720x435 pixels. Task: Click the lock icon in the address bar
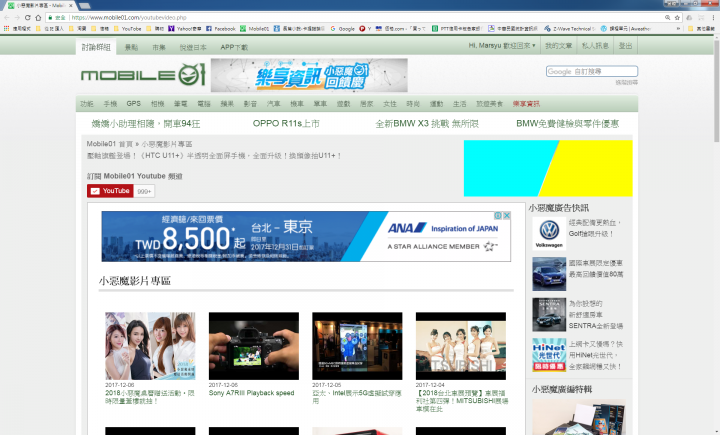[50, 17]
